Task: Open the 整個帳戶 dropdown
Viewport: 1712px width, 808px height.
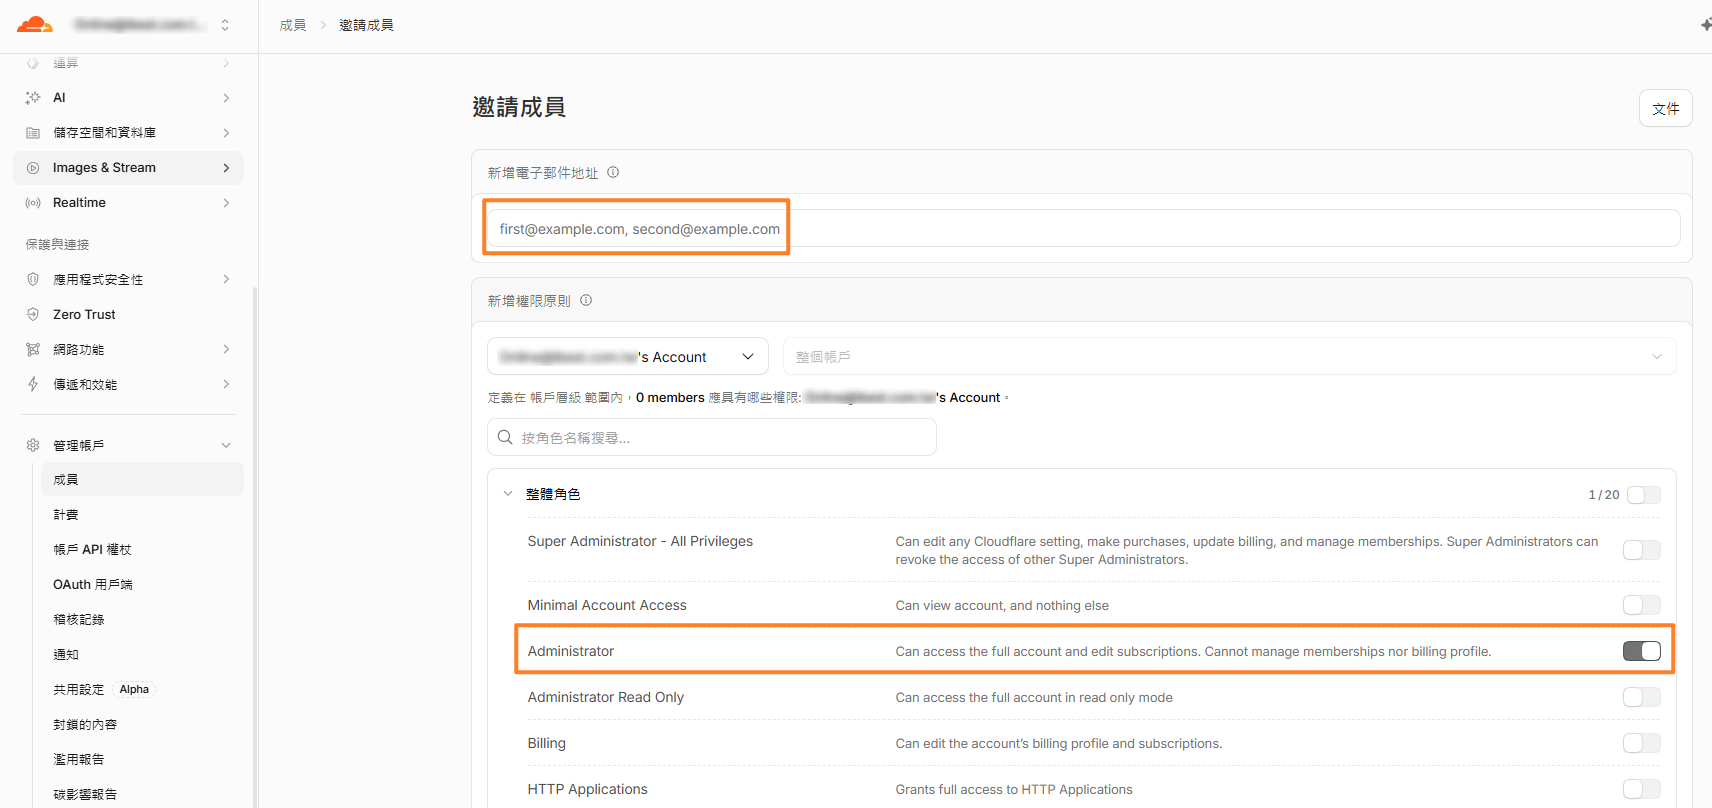Action: pyautogui.click(x=1229, y=357)
